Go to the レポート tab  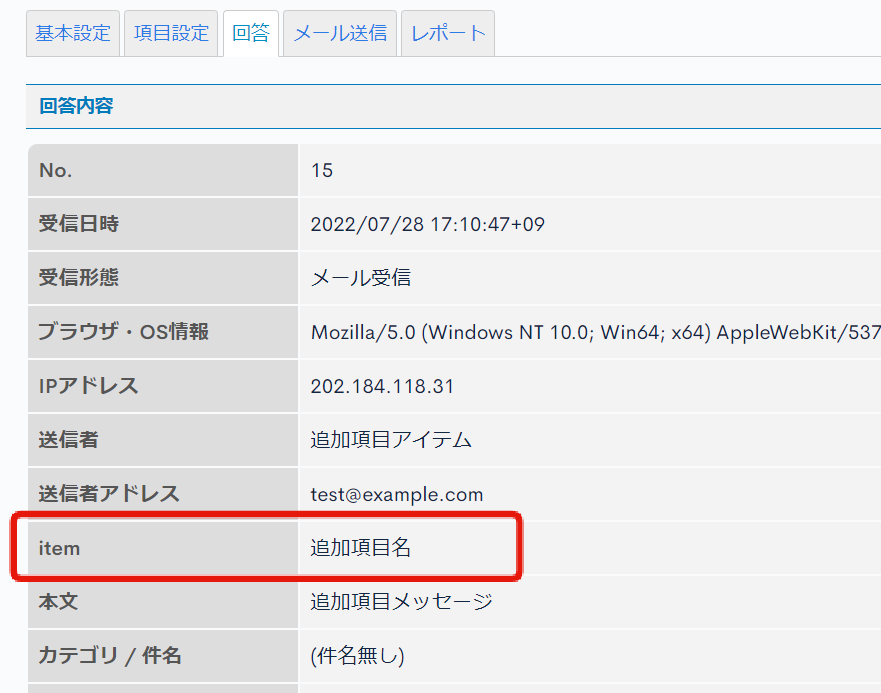pyautogui.click(x=448, y=33)
